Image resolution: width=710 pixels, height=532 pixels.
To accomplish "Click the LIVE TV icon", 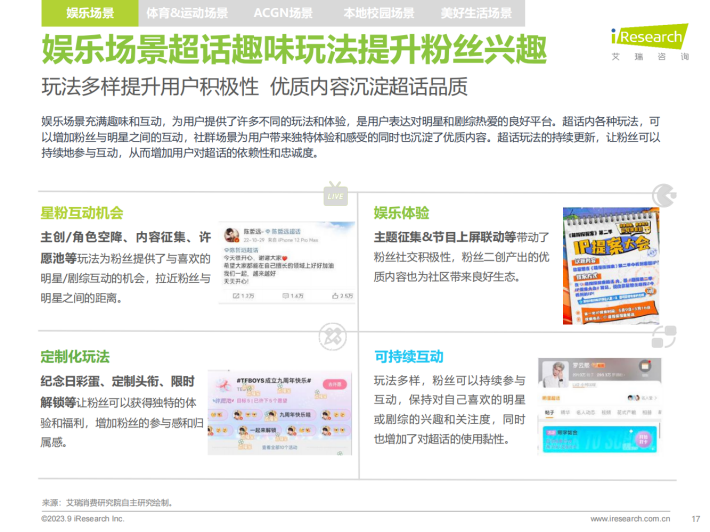I will (335, 193).
